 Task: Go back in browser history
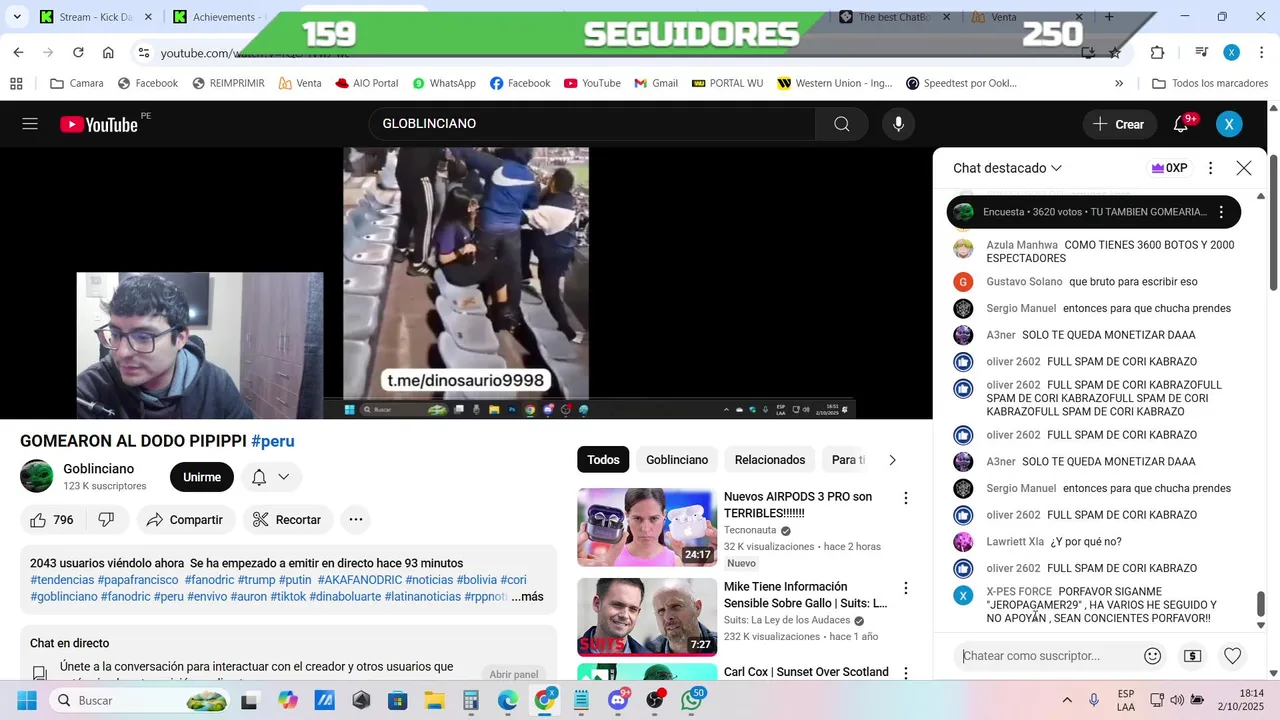click(x=18, y=52)
